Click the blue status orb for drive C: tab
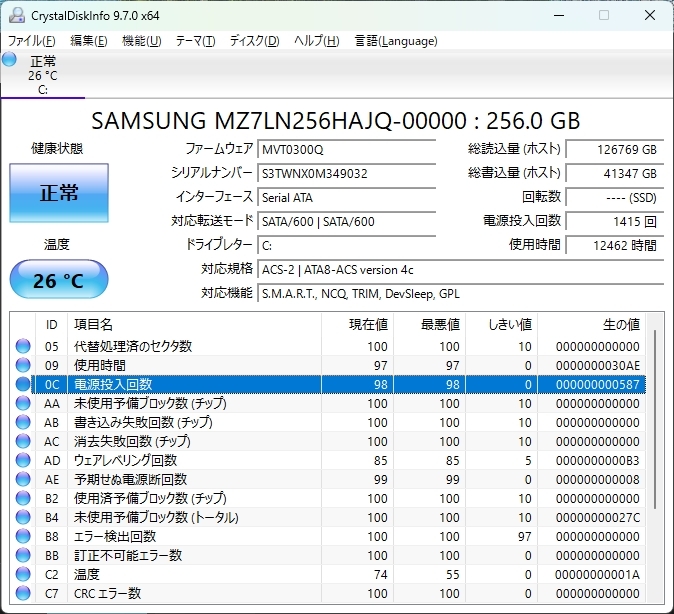The image size is (674, 614). click(9, 59)
